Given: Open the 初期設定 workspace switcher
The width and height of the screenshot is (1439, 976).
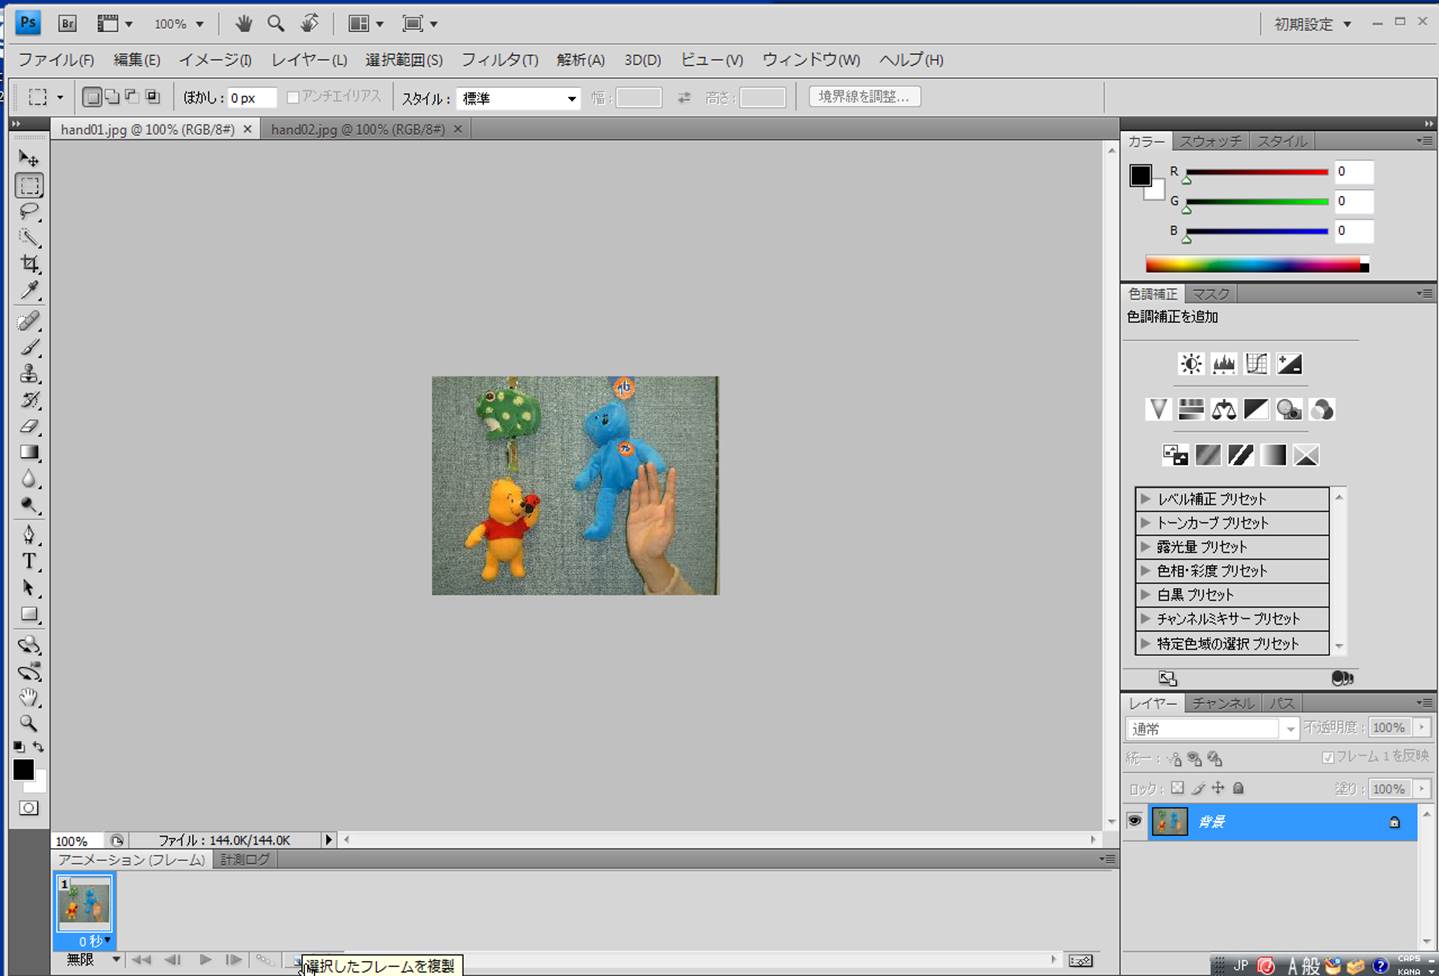Looking at the screenshot, I should pos(1311,24).
